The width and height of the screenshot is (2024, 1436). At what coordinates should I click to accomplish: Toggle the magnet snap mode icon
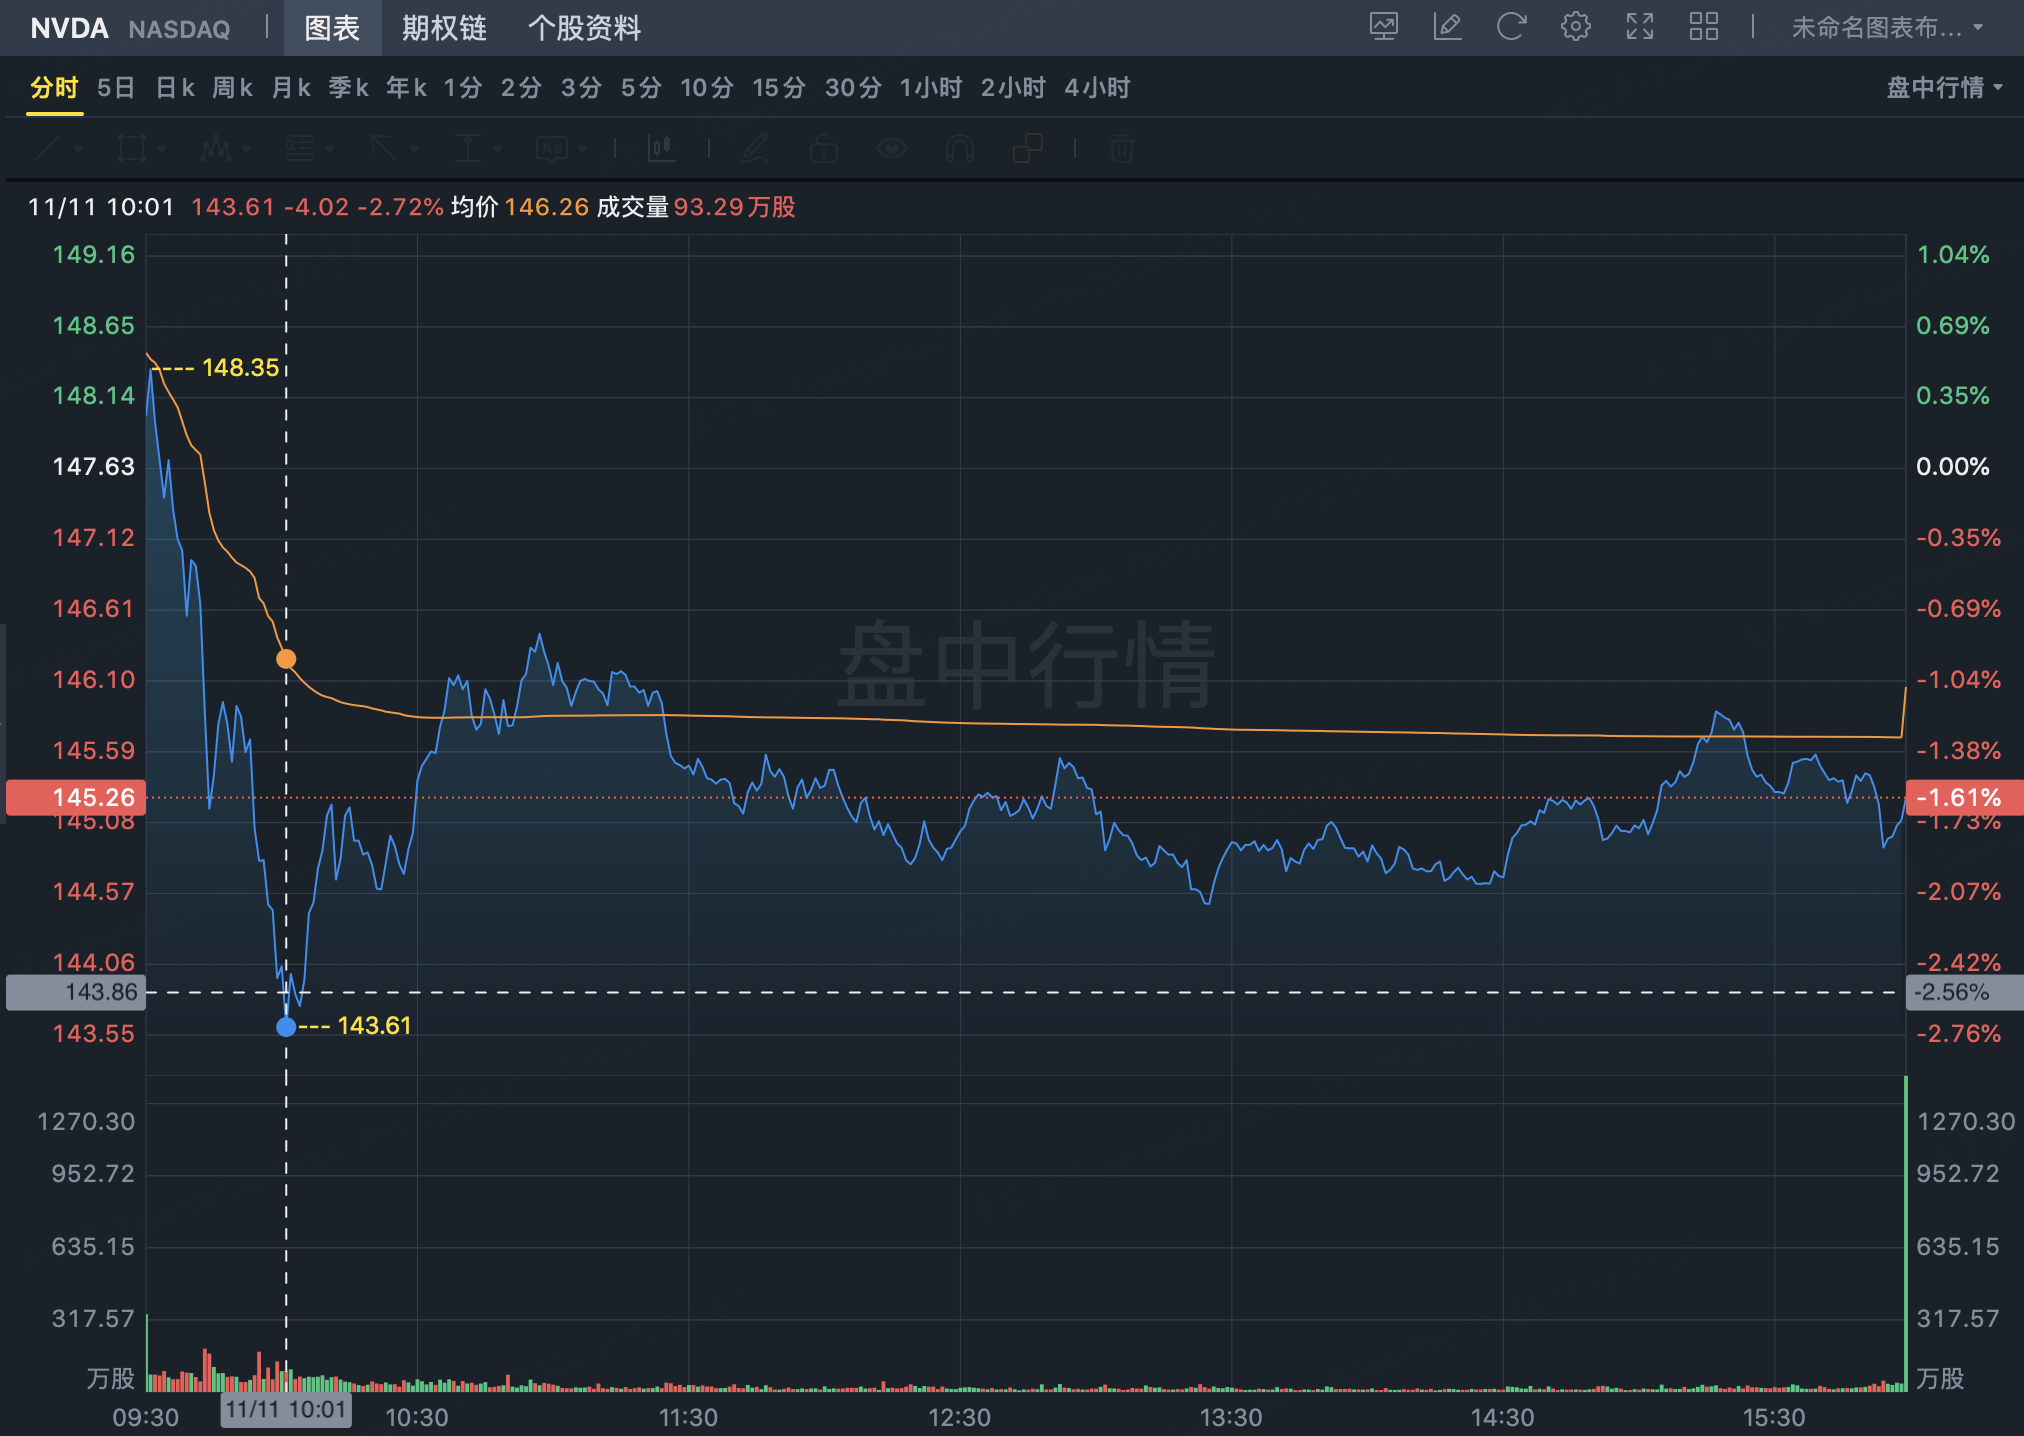(x=959, y=149)
